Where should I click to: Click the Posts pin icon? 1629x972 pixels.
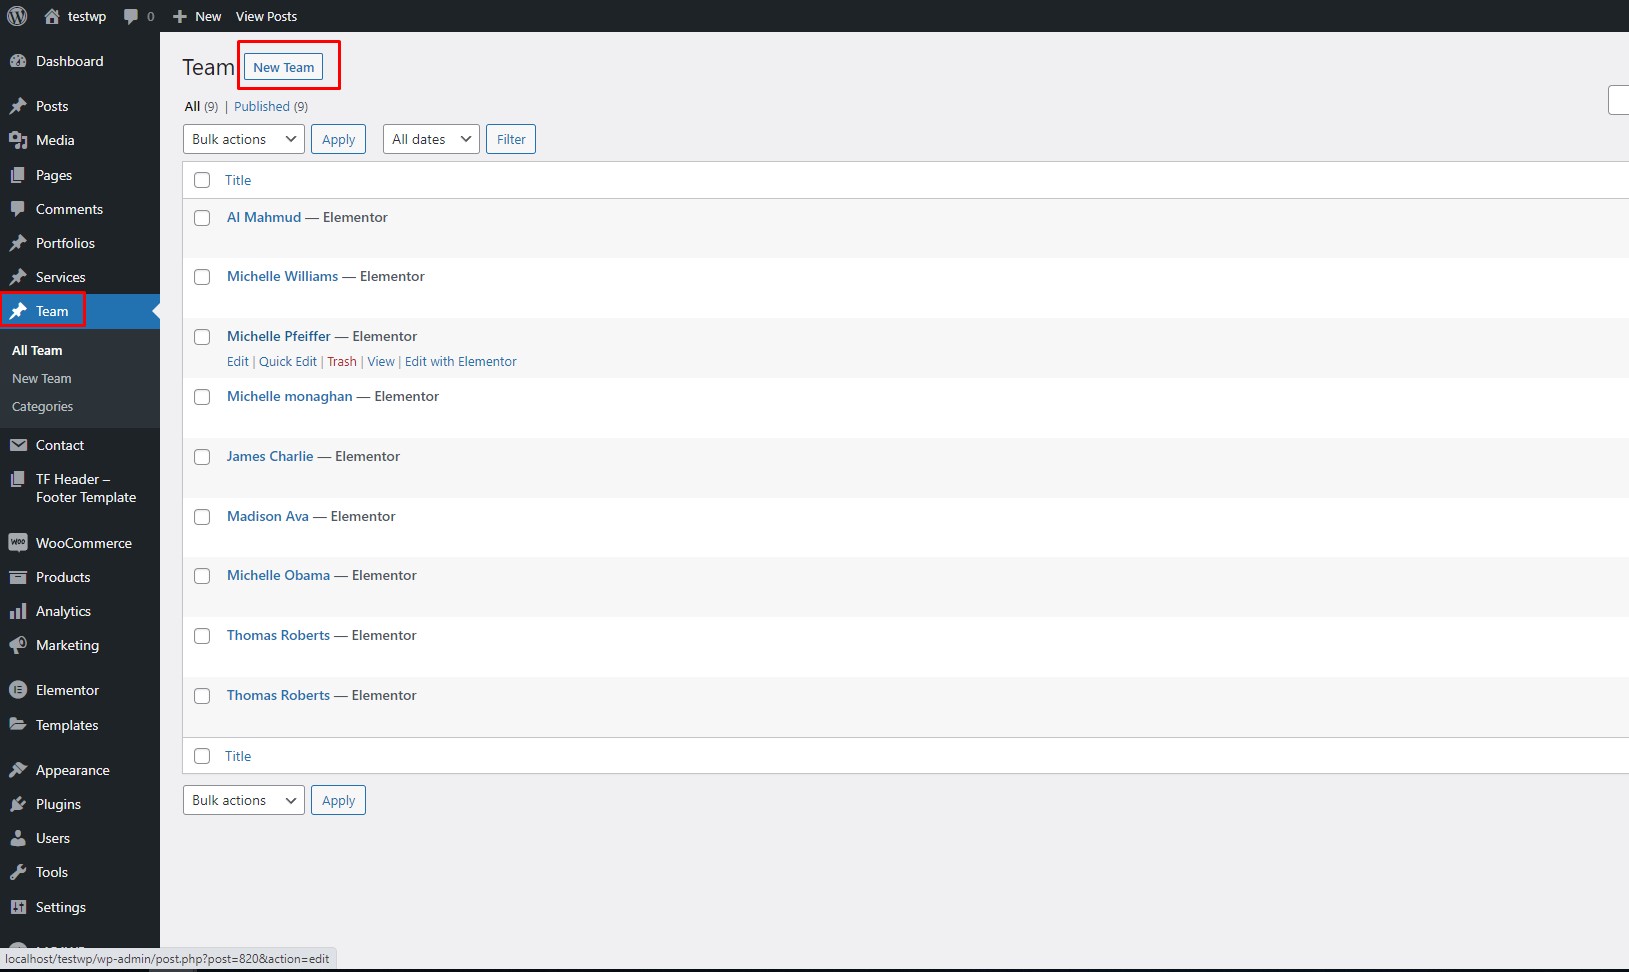point(18,106)
